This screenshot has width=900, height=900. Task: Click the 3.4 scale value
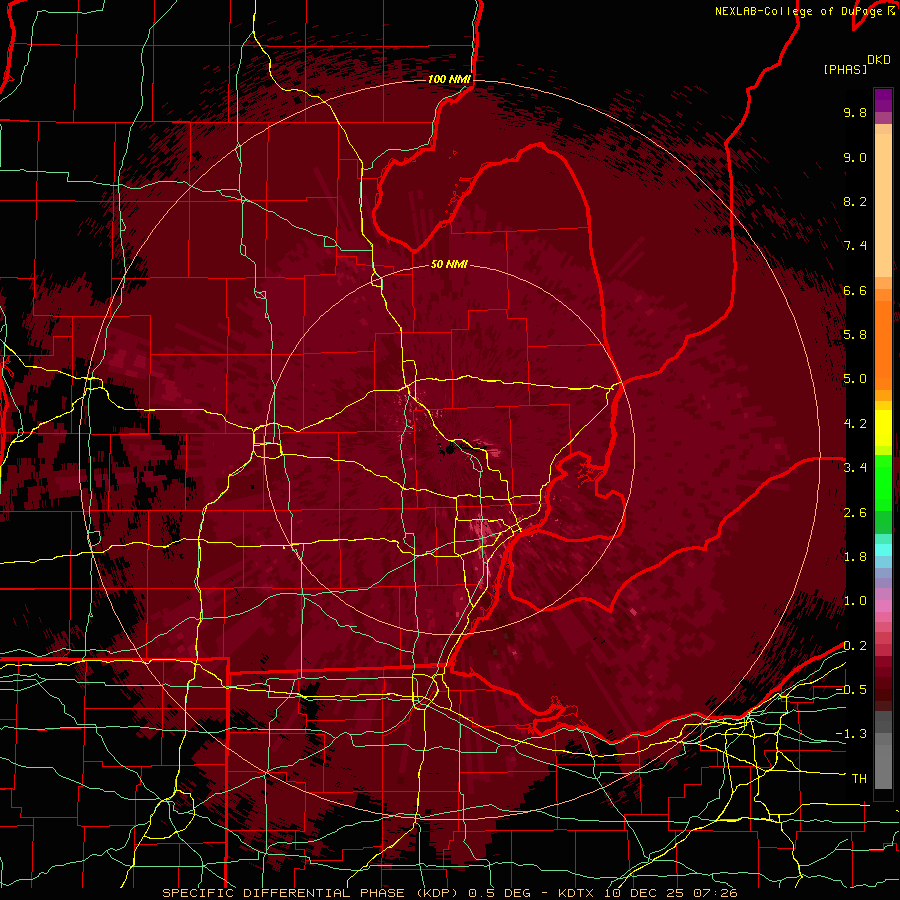coord(855,468)
